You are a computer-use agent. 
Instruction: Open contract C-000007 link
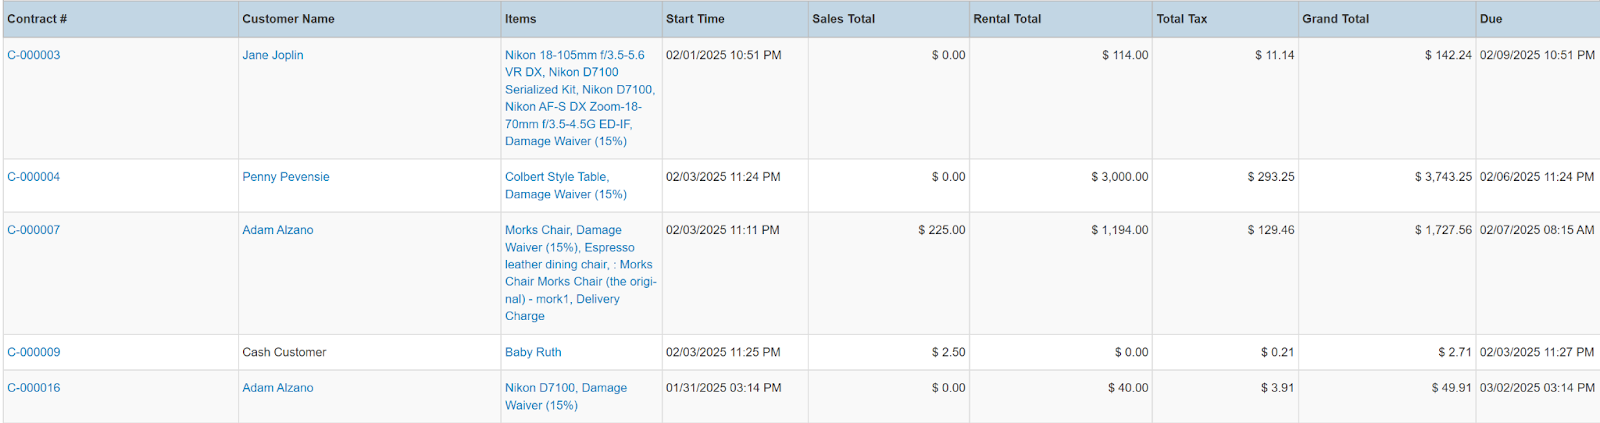(x=34, y=230)
